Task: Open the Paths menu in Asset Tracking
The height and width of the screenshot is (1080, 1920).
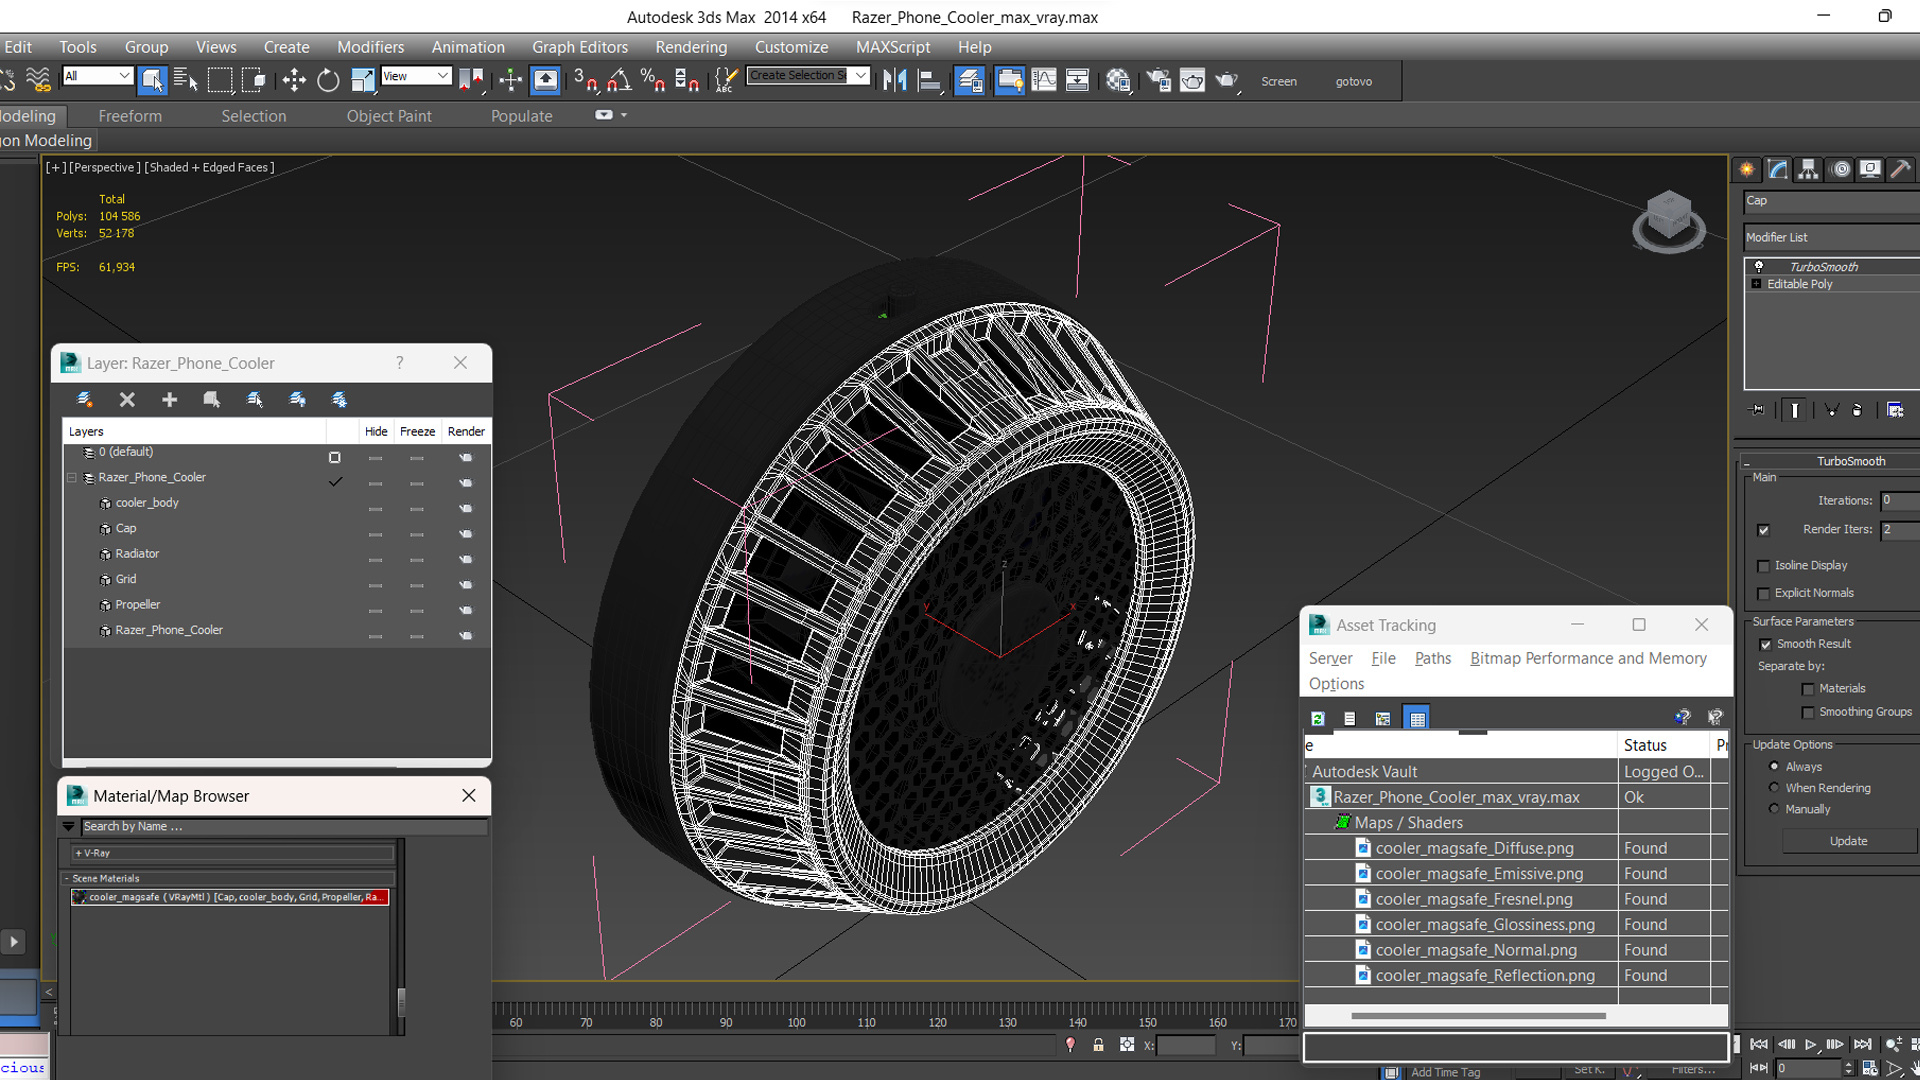Action: pos(1432,658)
